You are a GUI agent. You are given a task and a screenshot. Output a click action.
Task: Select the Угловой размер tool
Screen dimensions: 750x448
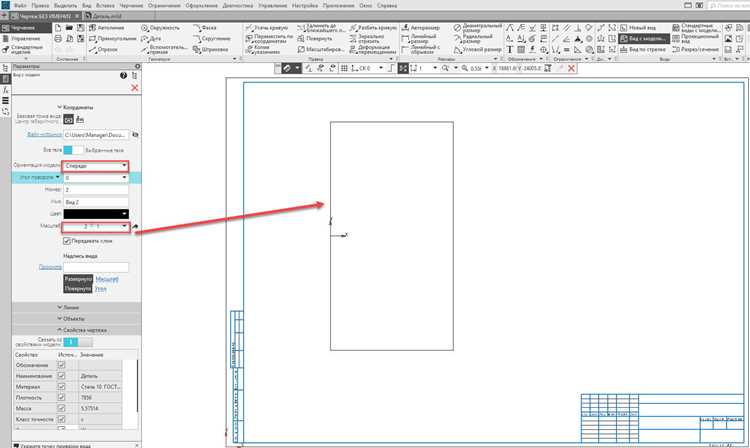point(477,49)
